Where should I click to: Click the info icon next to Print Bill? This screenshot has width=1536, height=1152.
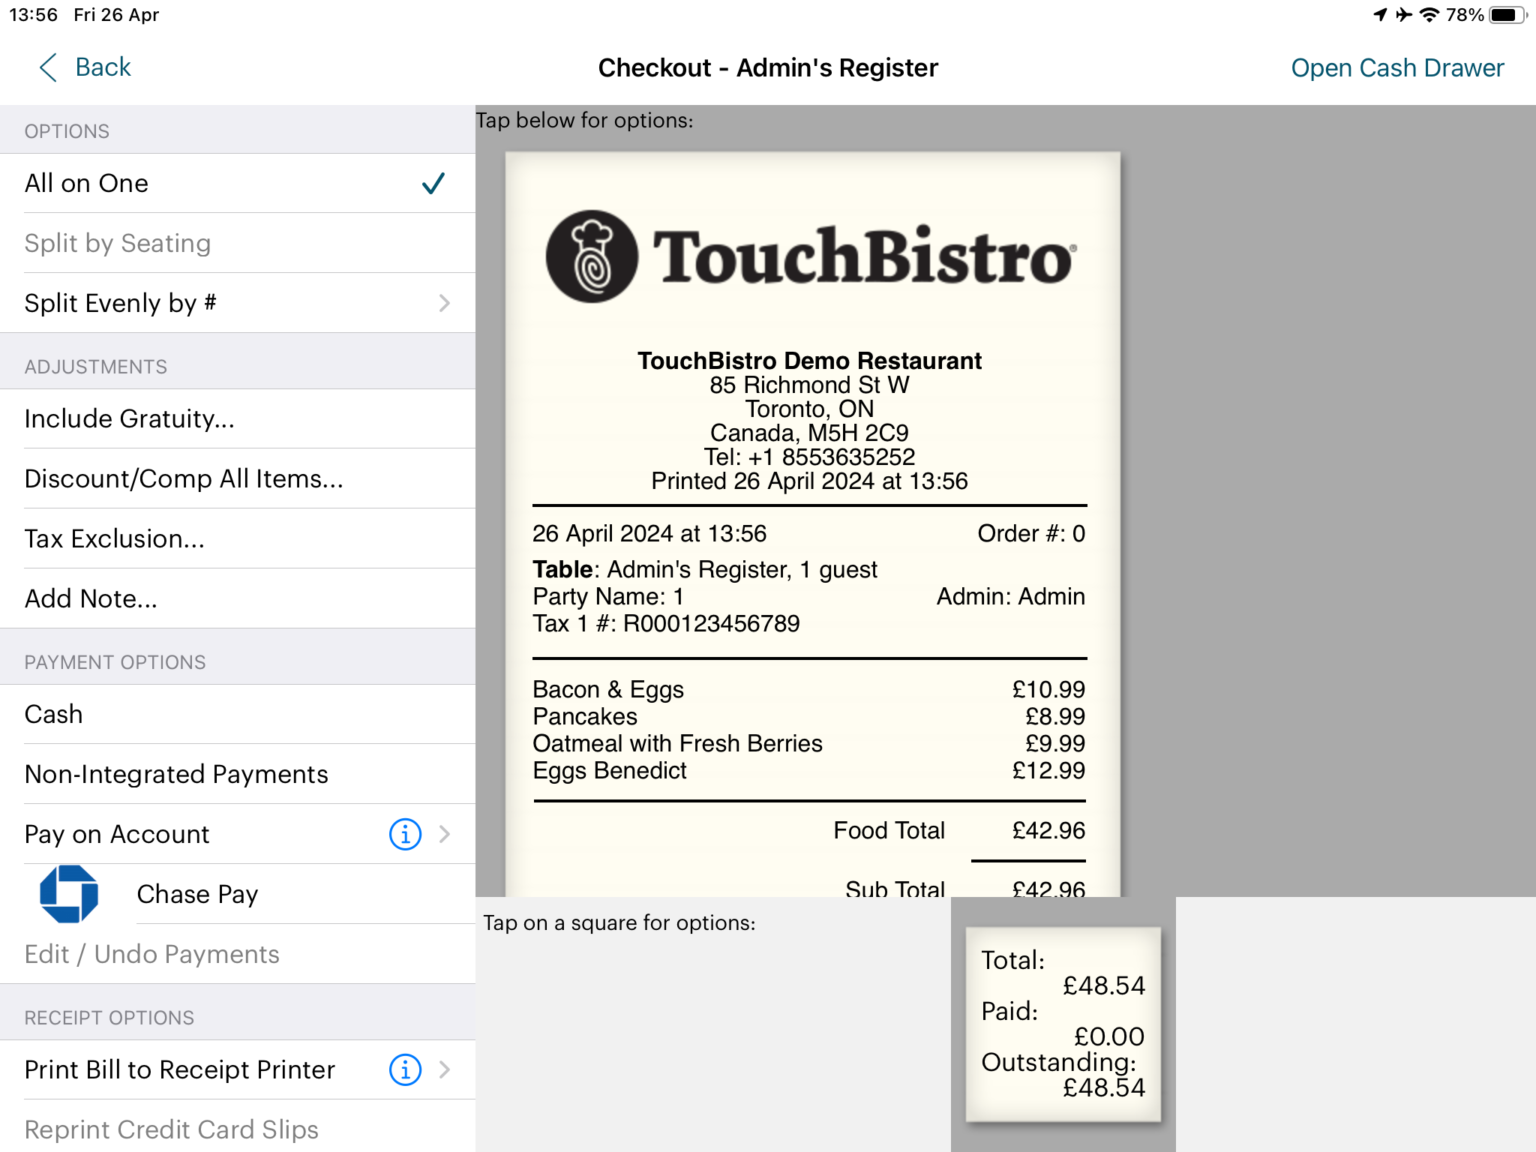pyautogui.click(x=404, y=1069)
